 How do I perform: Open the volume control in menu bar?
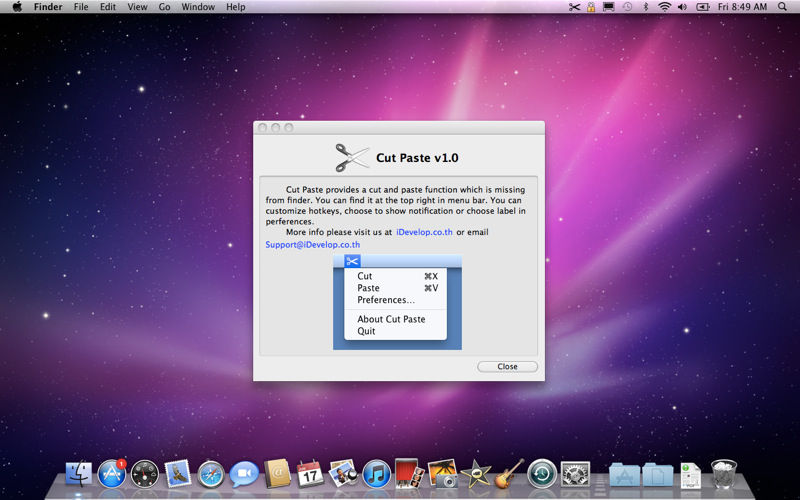682,7
